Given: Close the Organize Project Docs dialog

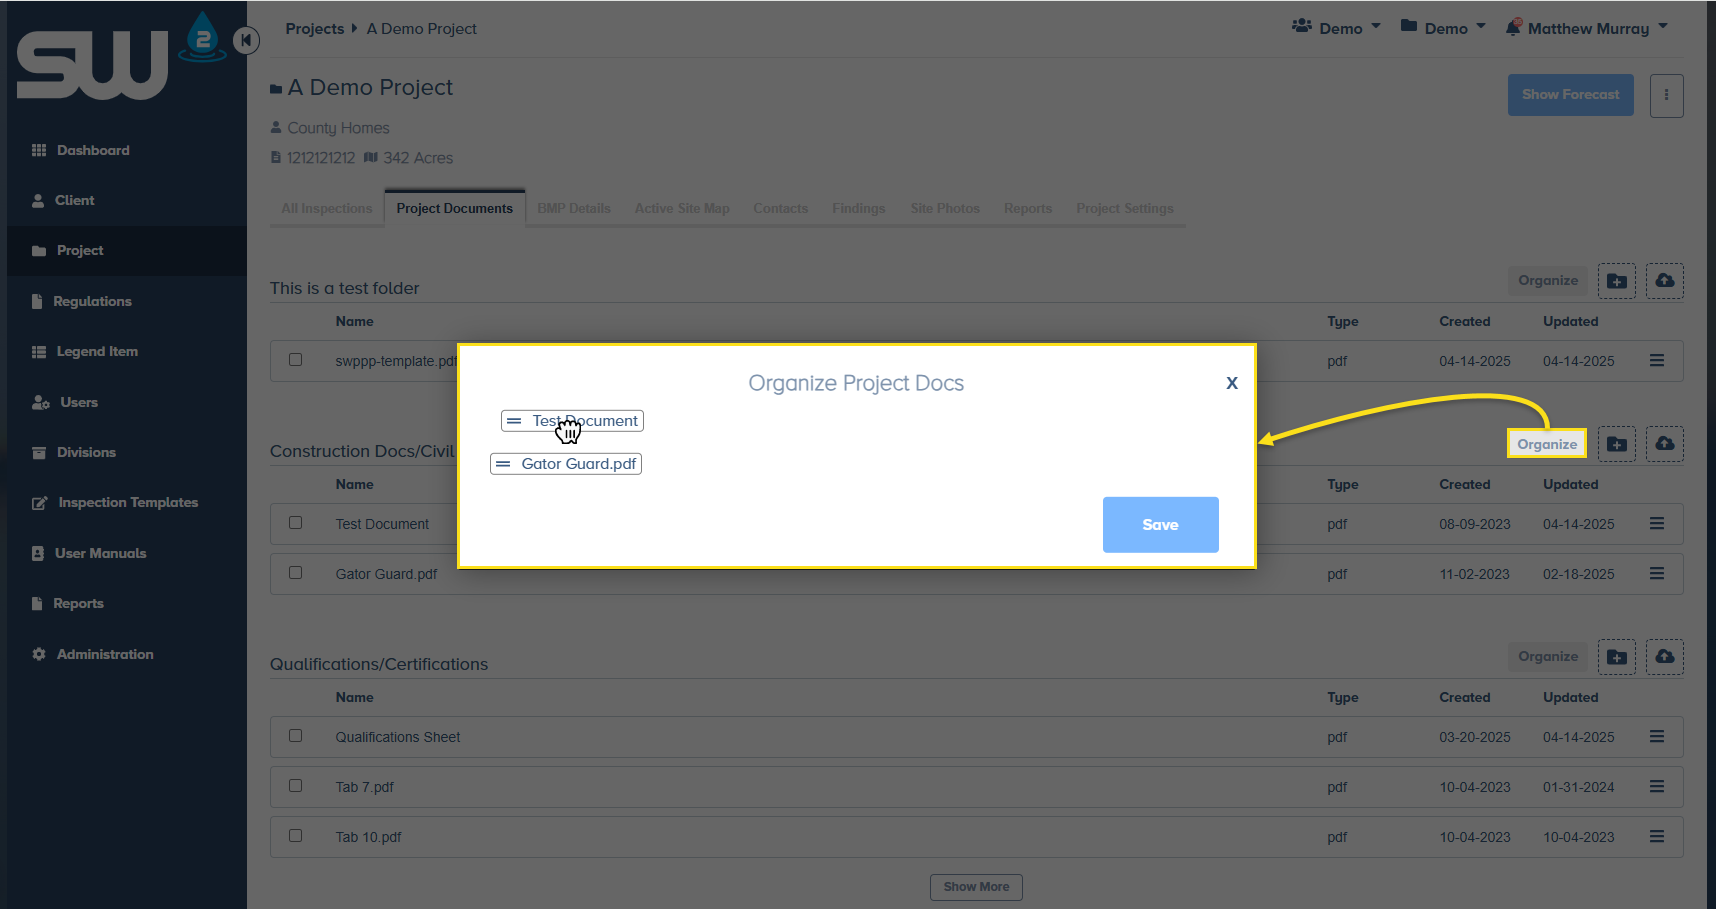Looking at the screenshot, I should 1232,383.
